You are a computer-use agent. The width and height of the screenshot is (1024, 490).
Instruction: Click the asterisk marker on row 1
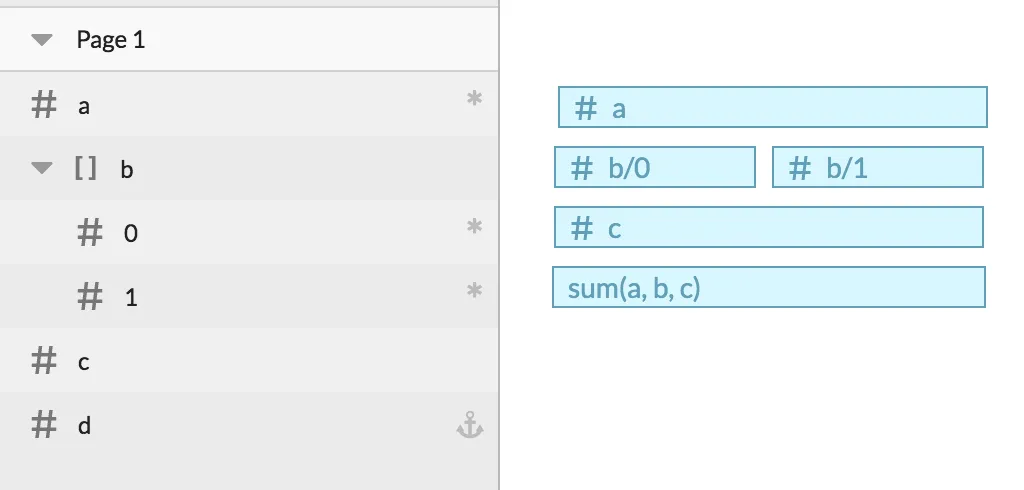[475, 291]
